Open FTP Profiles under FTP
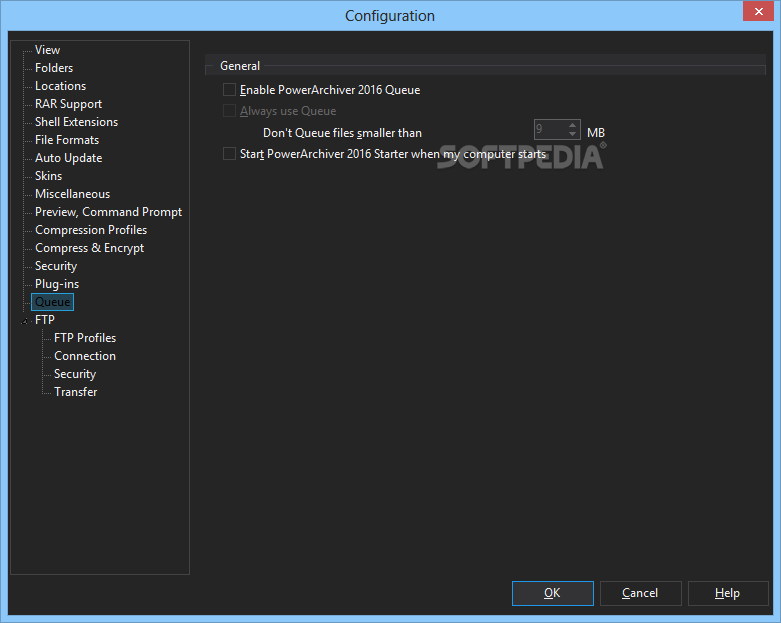 point(85,338)
